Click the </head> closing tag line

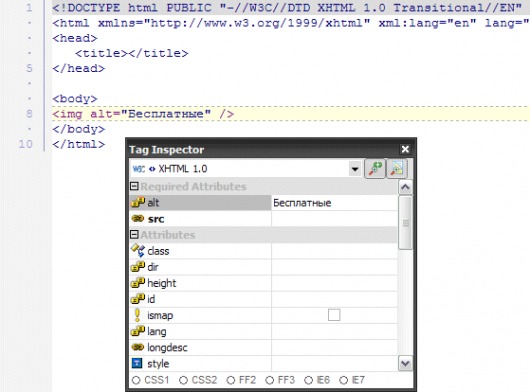pyautogui.click(x=78, y=68)
